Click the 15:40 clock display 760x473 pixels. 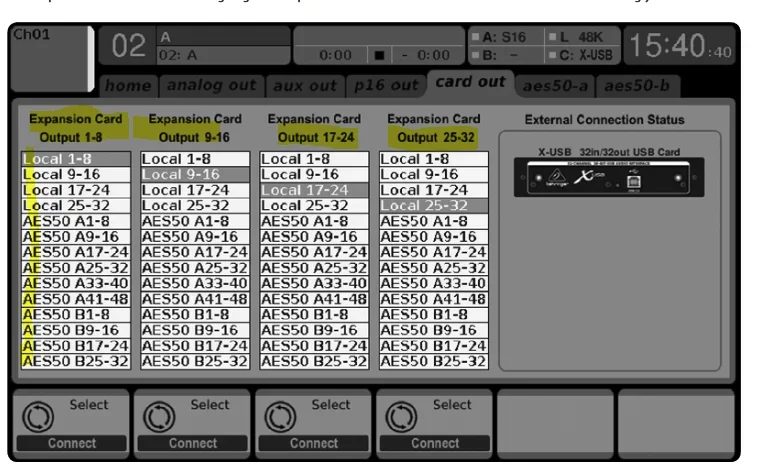(x=680, y=46)
